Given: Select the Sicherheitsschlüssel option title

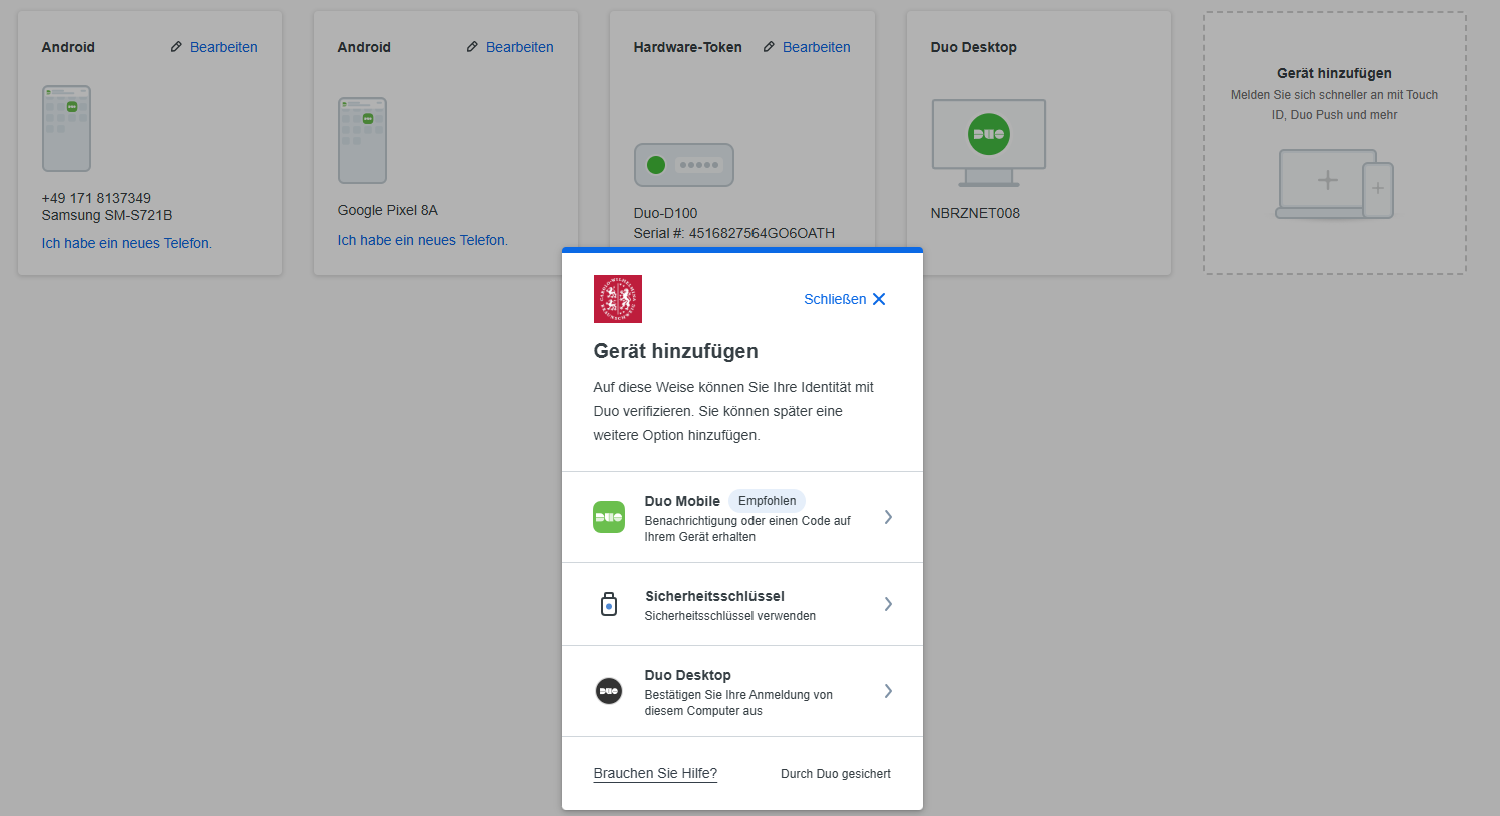Looking at the screenshot, I should [715, 596].
